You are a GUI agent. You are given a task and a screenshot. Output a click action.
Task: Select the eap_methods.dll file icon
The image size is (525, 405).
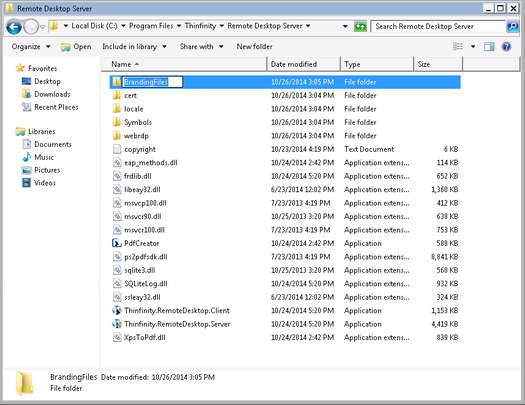click(117, 163)
